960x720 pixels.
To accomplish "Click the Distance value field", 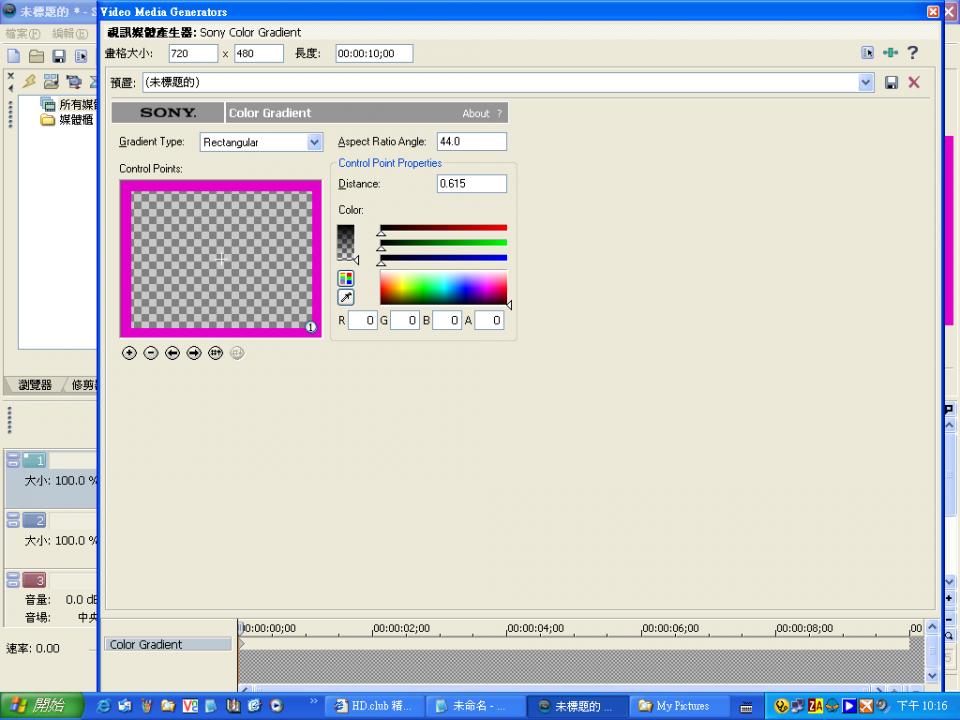I will point(471,184).
